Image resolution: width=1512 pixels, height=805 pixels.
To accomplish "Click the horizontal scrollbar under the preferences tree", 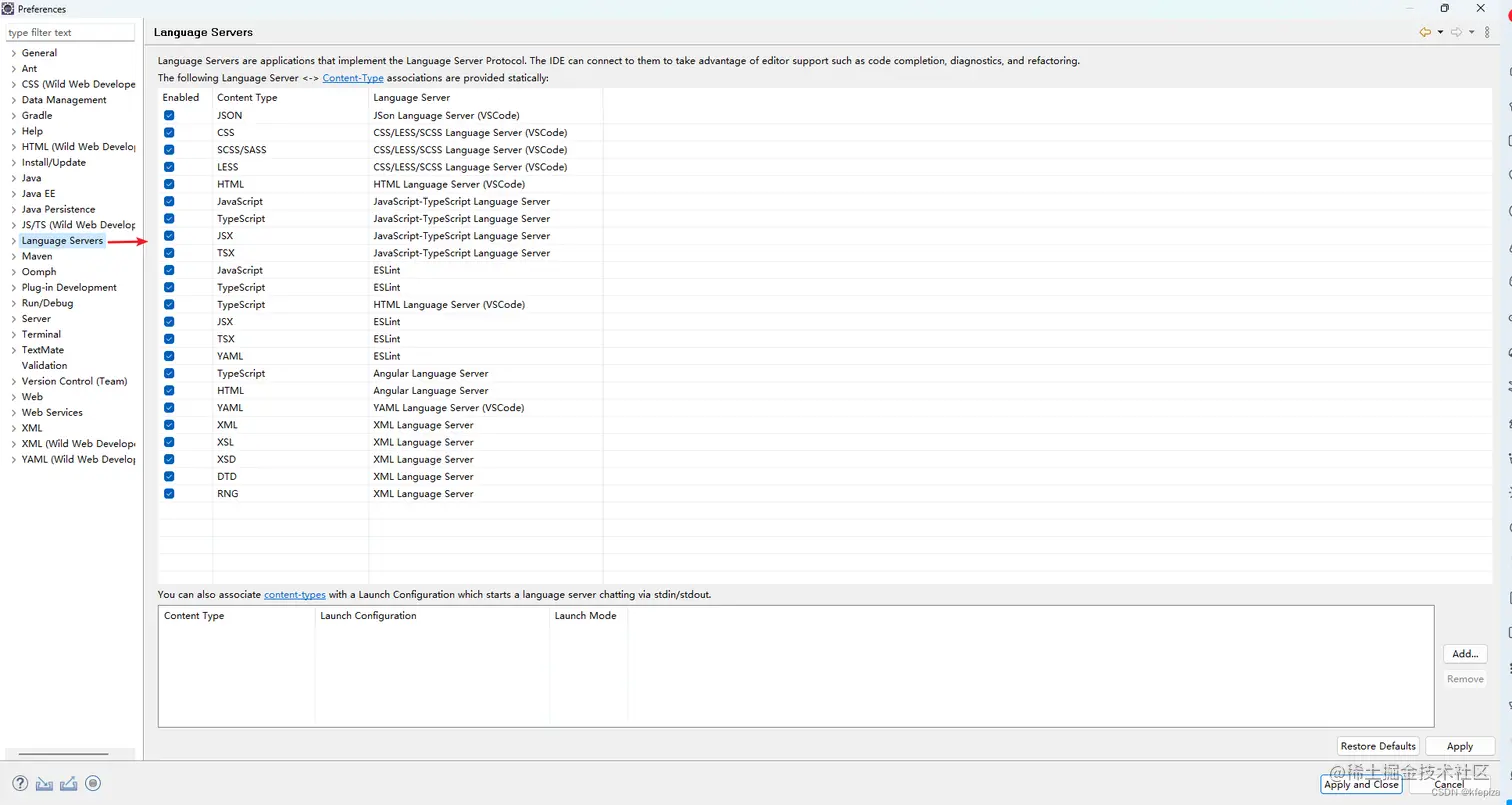I will [63, 754].
